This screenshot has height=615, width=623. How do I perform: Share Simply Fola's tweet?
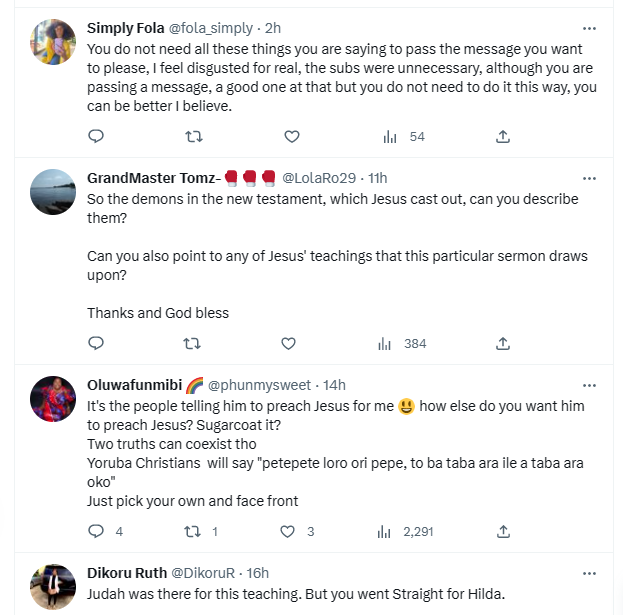point(503,136)
